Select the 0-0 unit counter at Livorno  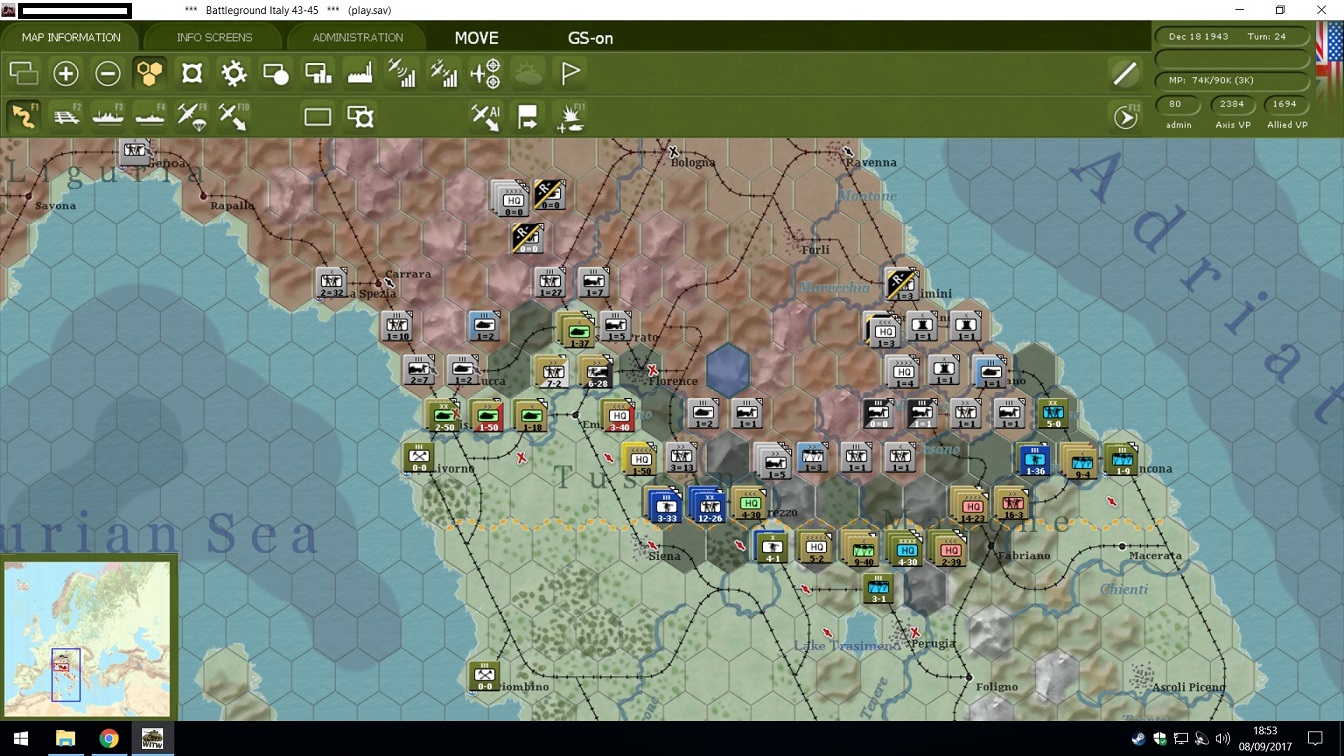419,458
